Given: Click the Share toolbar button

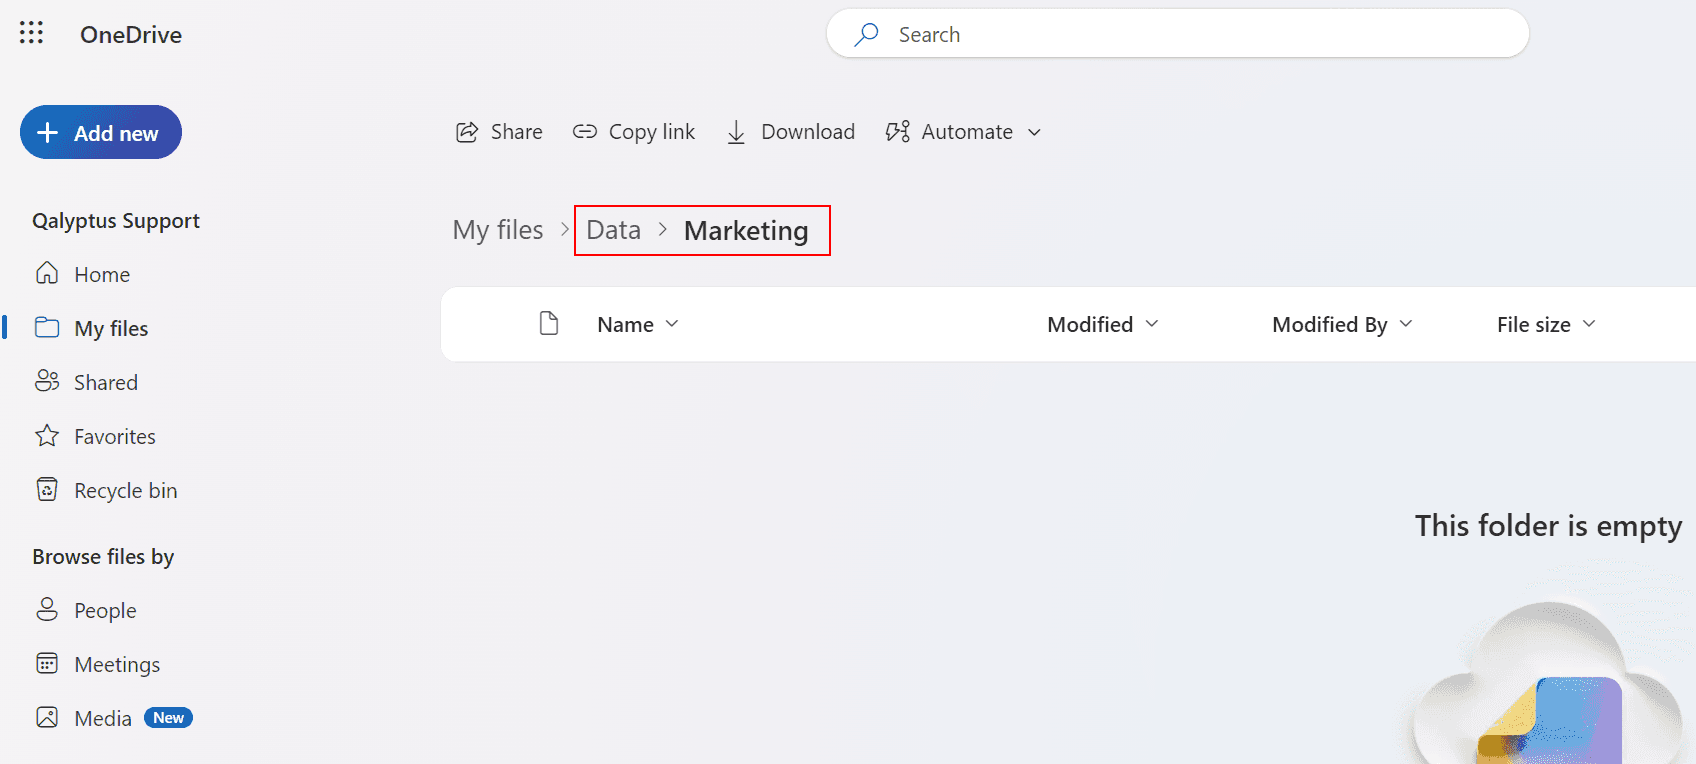Looking at the screenshot, I should (499, 132).
